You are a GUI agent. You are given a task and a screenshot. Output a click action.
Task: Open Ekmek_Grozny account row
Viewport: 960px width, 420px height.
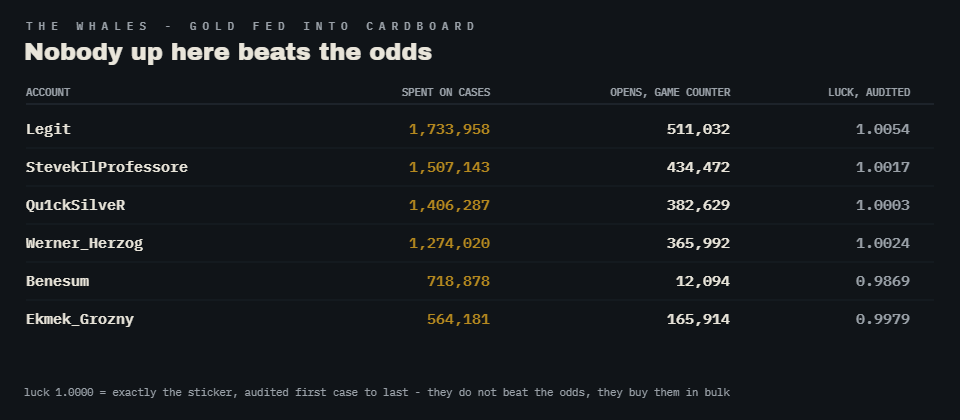click(x=479, y=320)
